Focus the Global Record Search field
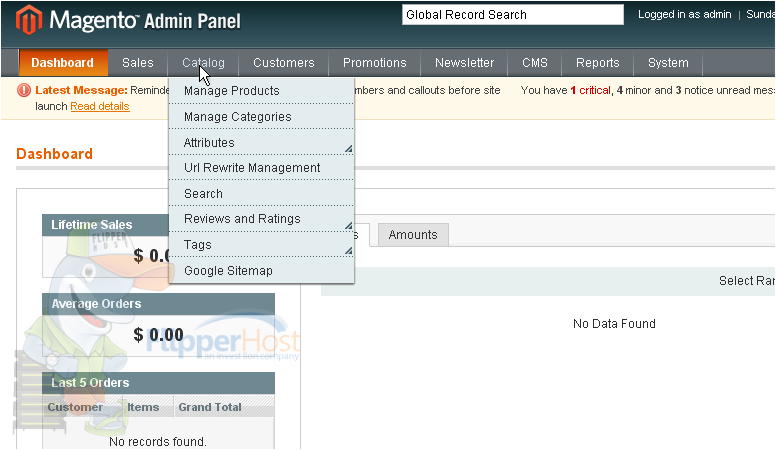 click(x=513, y=14)
